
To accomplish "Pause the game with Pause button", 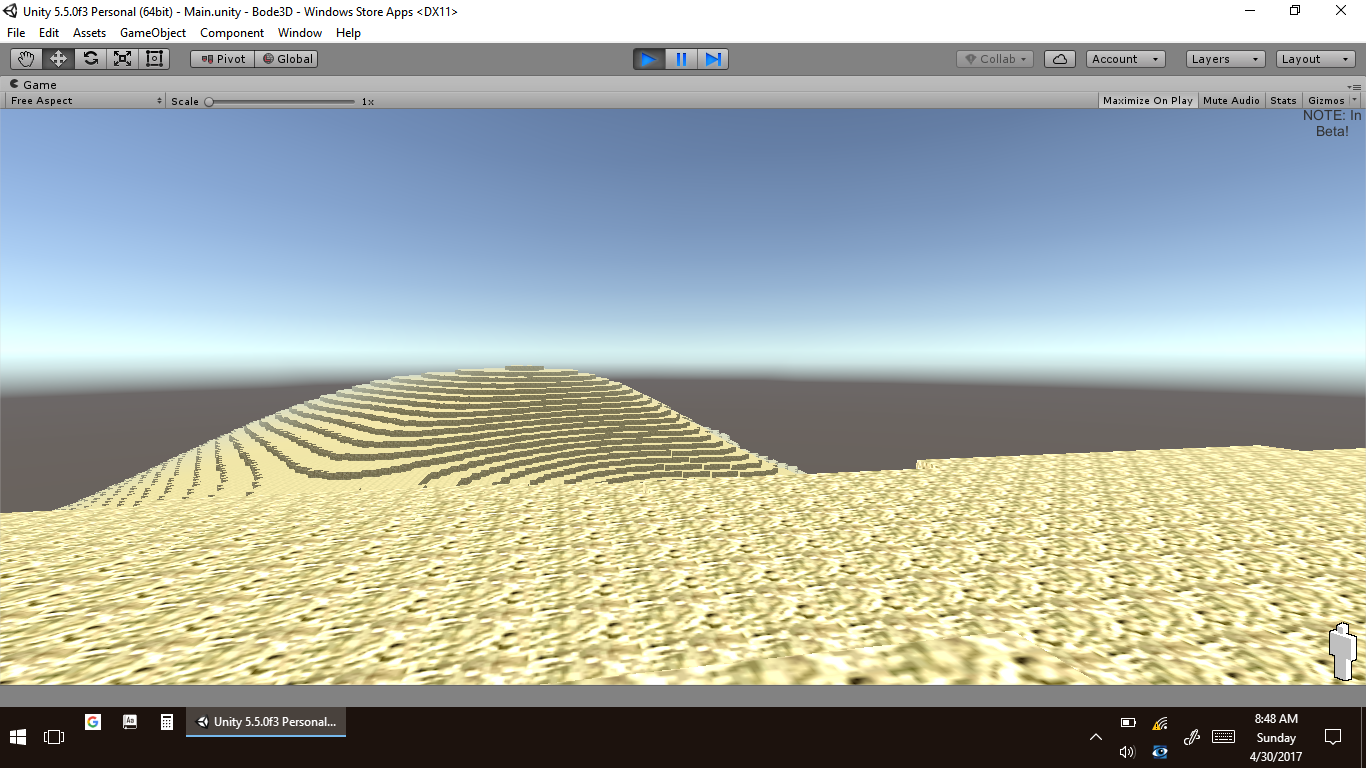I will 681,59.
